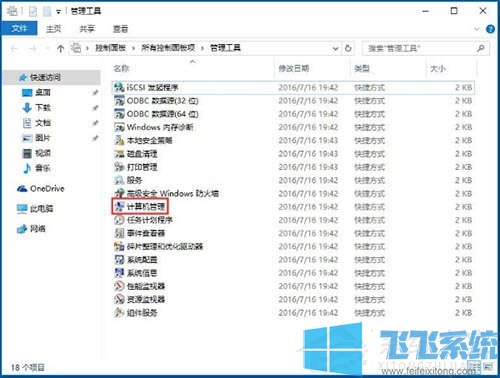Click the 组件服务 icon

click(119, 313)
